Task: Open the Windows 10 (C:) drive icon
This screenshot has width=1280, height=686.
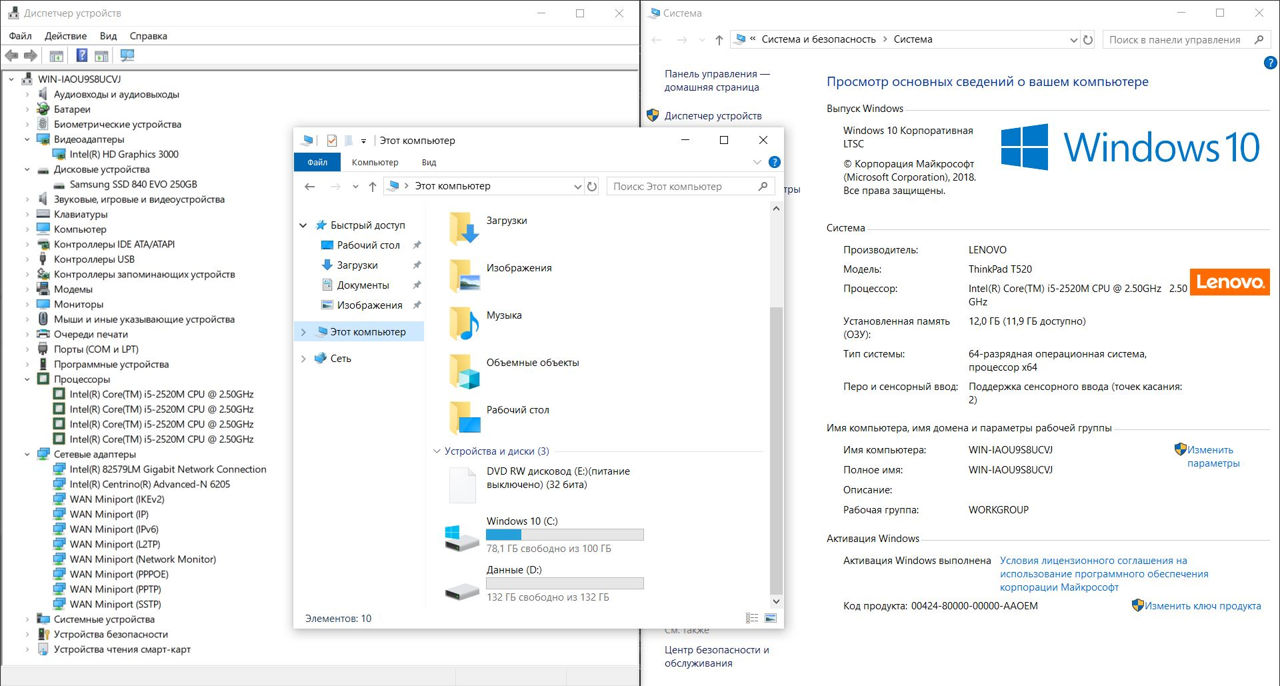Action: (462, 539)
